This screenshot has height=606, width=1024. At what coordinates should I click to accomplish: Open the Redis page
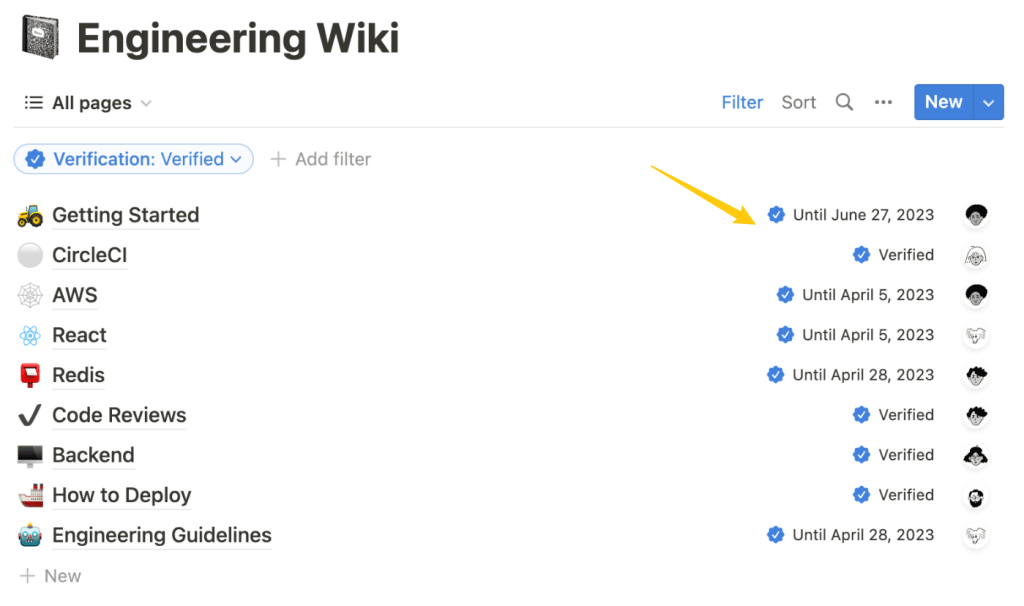pyautogui.click(x=78, y=375)
